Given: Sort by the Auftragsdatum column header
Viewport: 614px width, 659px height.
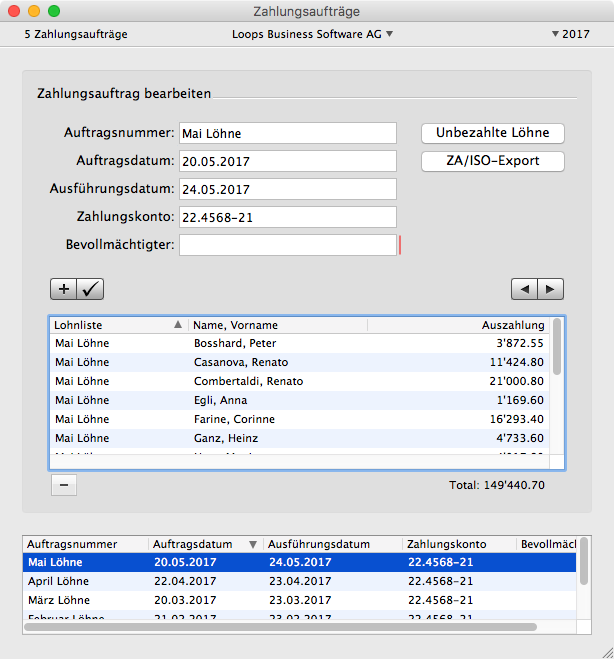Looking at the screenshot, I should (x=206, y=544).
